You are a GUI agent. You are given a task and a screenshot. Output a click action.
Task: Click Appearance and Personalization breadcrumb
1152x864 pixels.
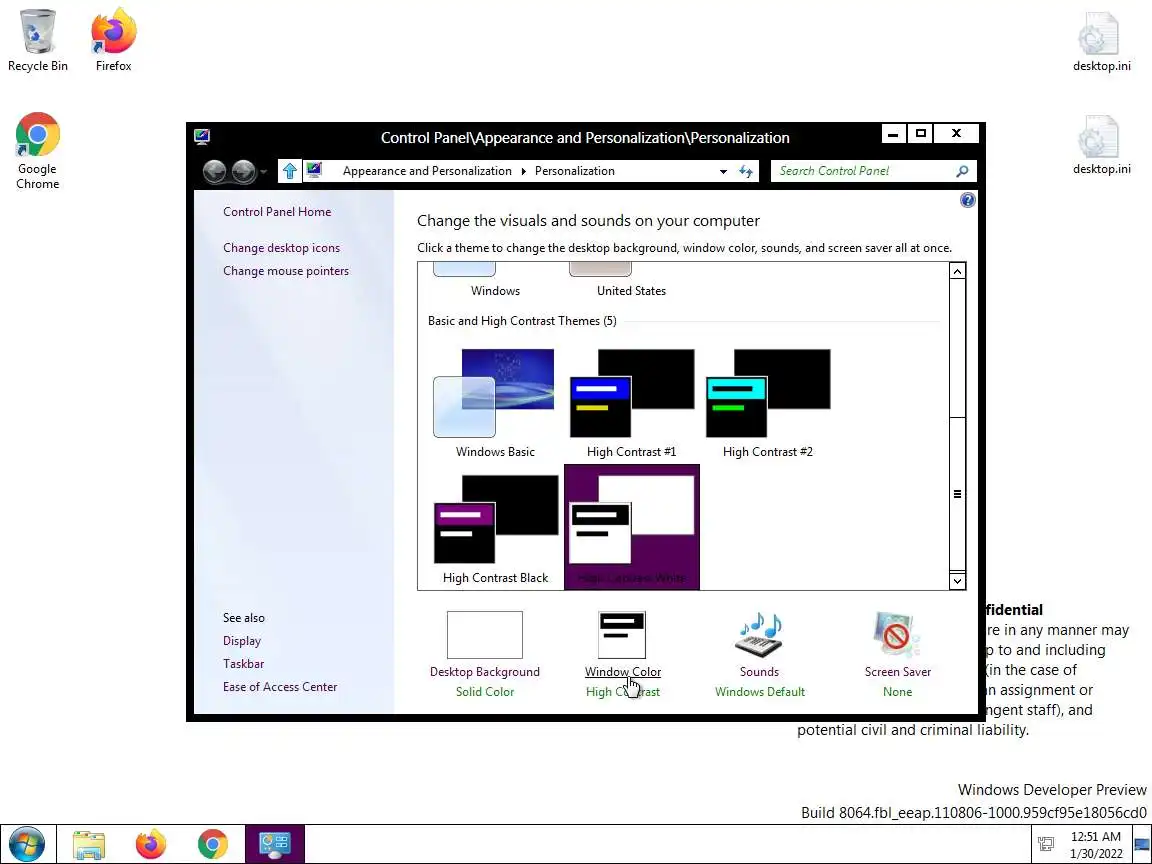[x=427, y=171]
